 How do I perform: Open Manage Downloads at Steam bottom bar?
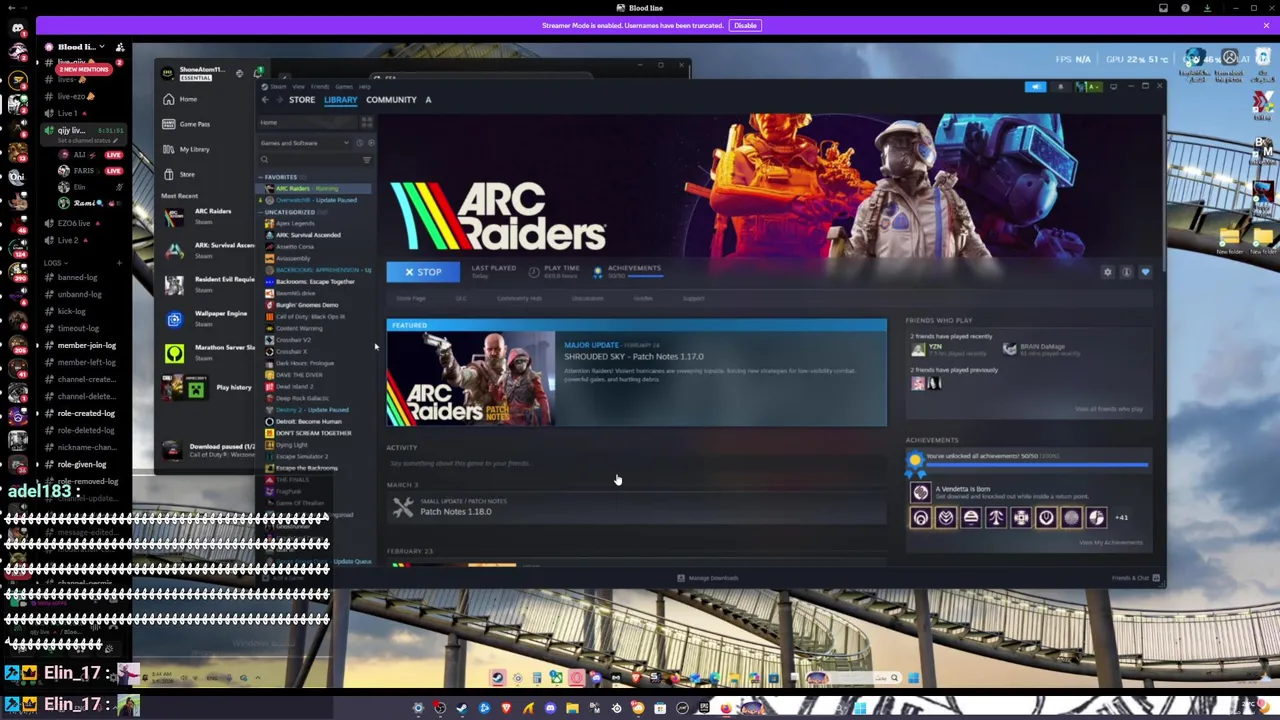(707, 578)
